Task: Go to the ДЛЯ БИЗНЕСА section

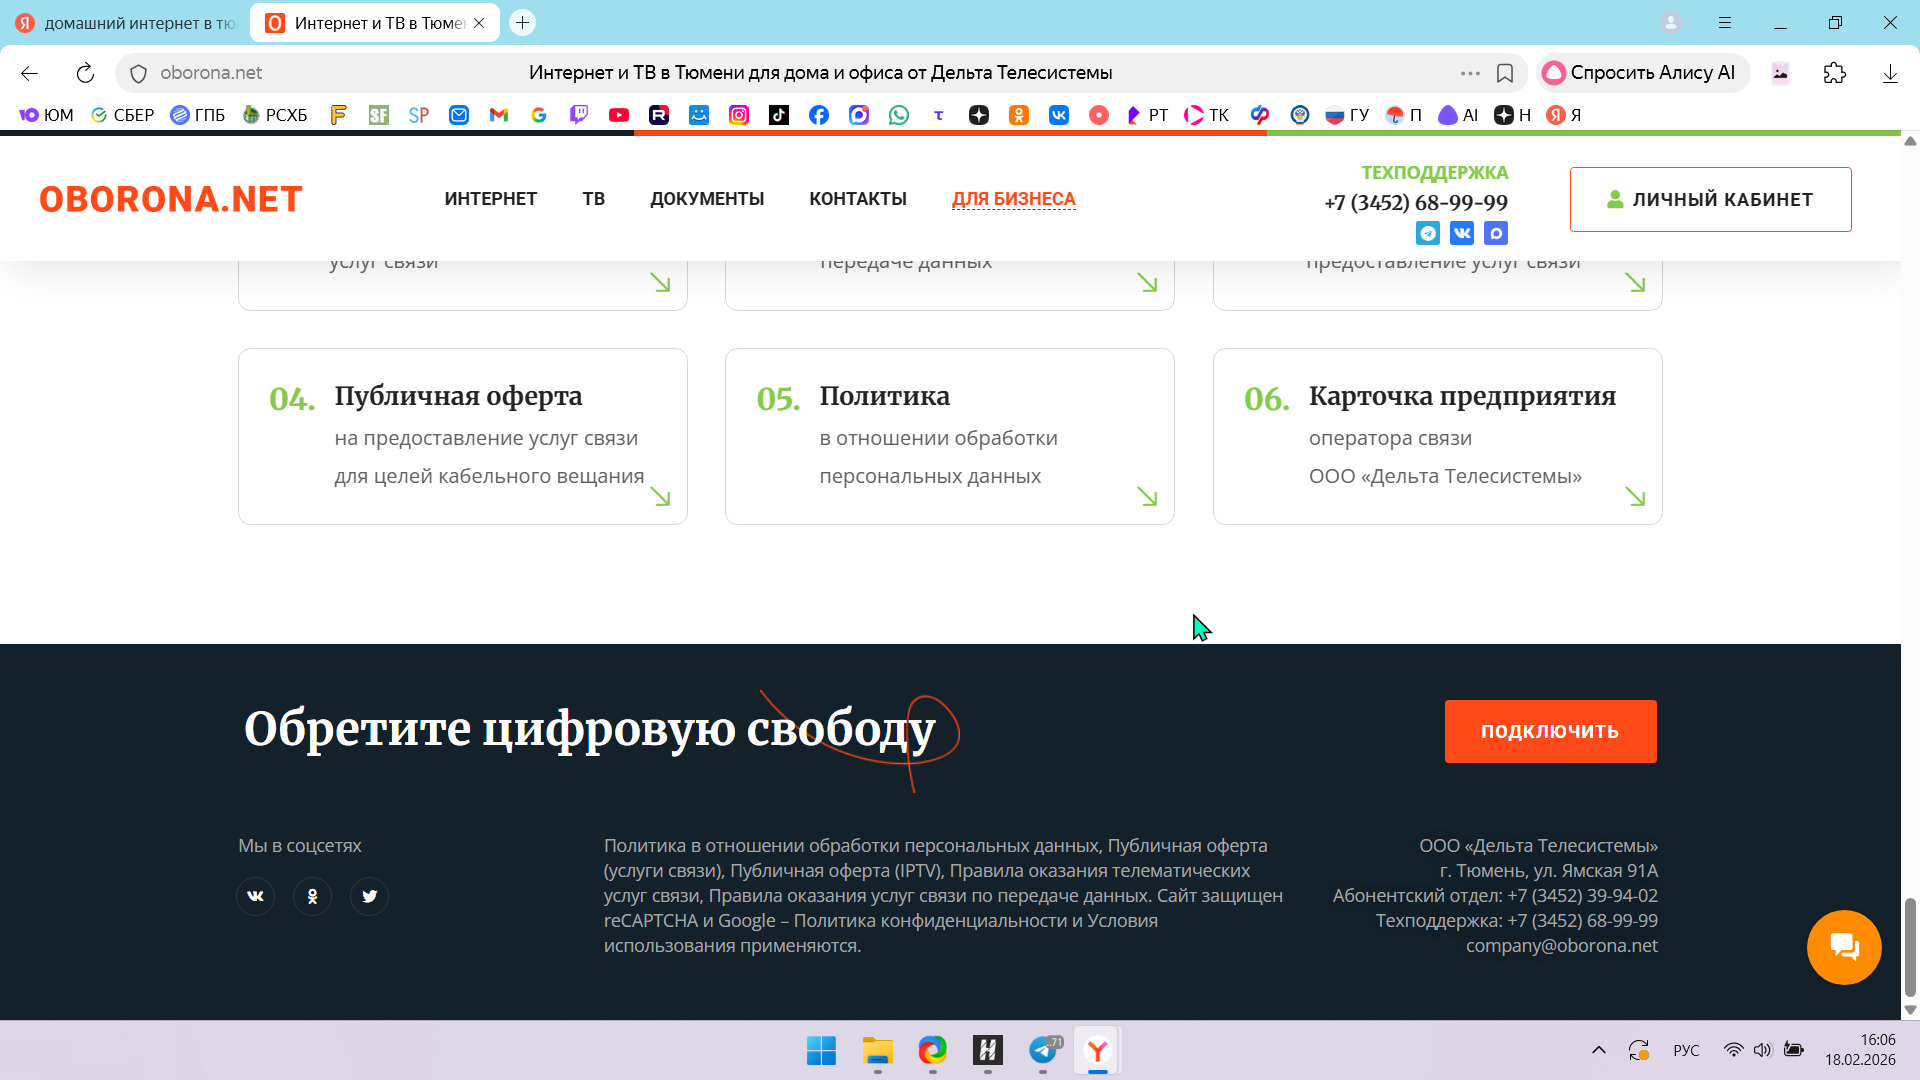Action: (x=1013, y=199)
